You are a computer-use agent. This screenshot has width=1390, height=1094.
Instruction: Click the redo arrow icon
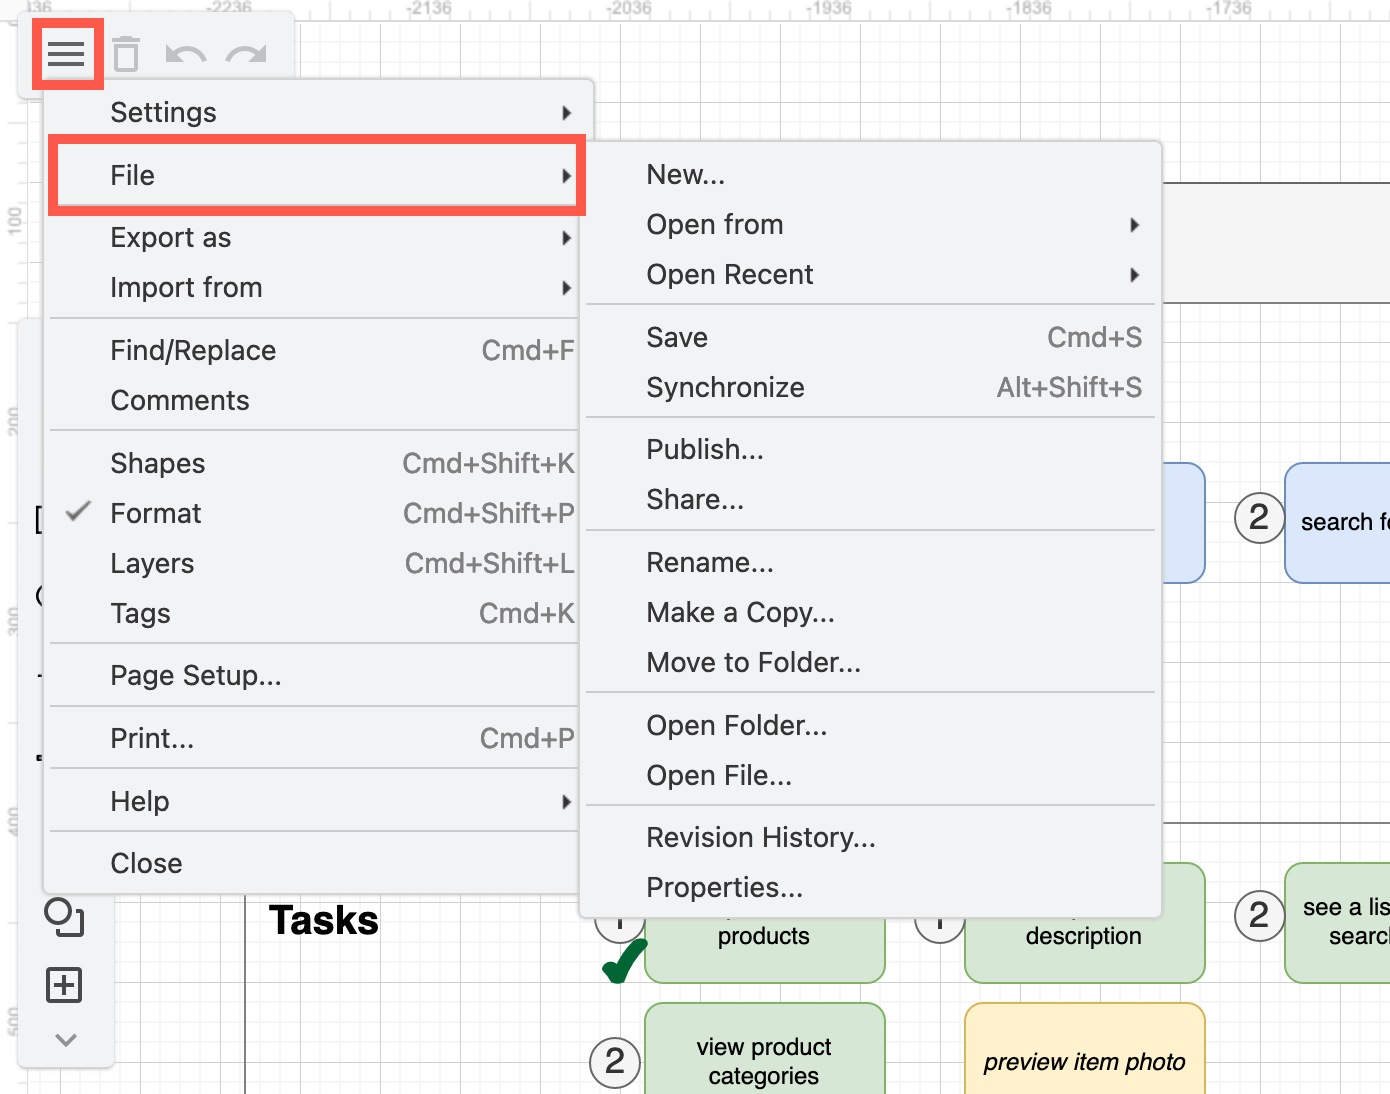(245, 54)
